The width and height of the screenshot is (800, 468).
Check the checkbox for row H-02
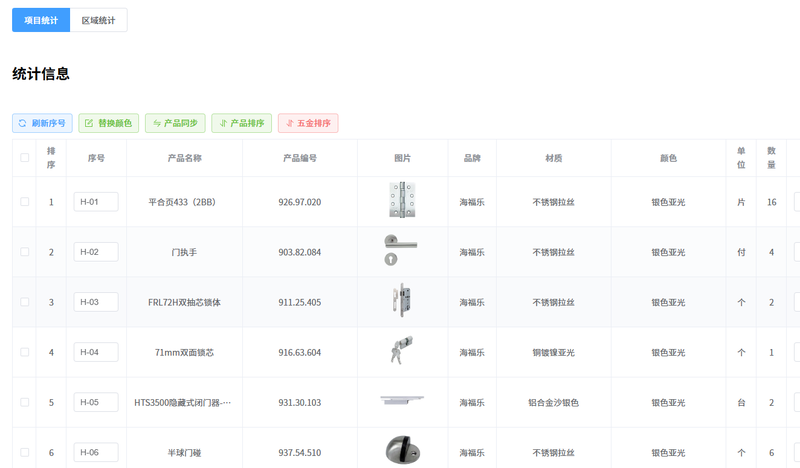(24, 252)
